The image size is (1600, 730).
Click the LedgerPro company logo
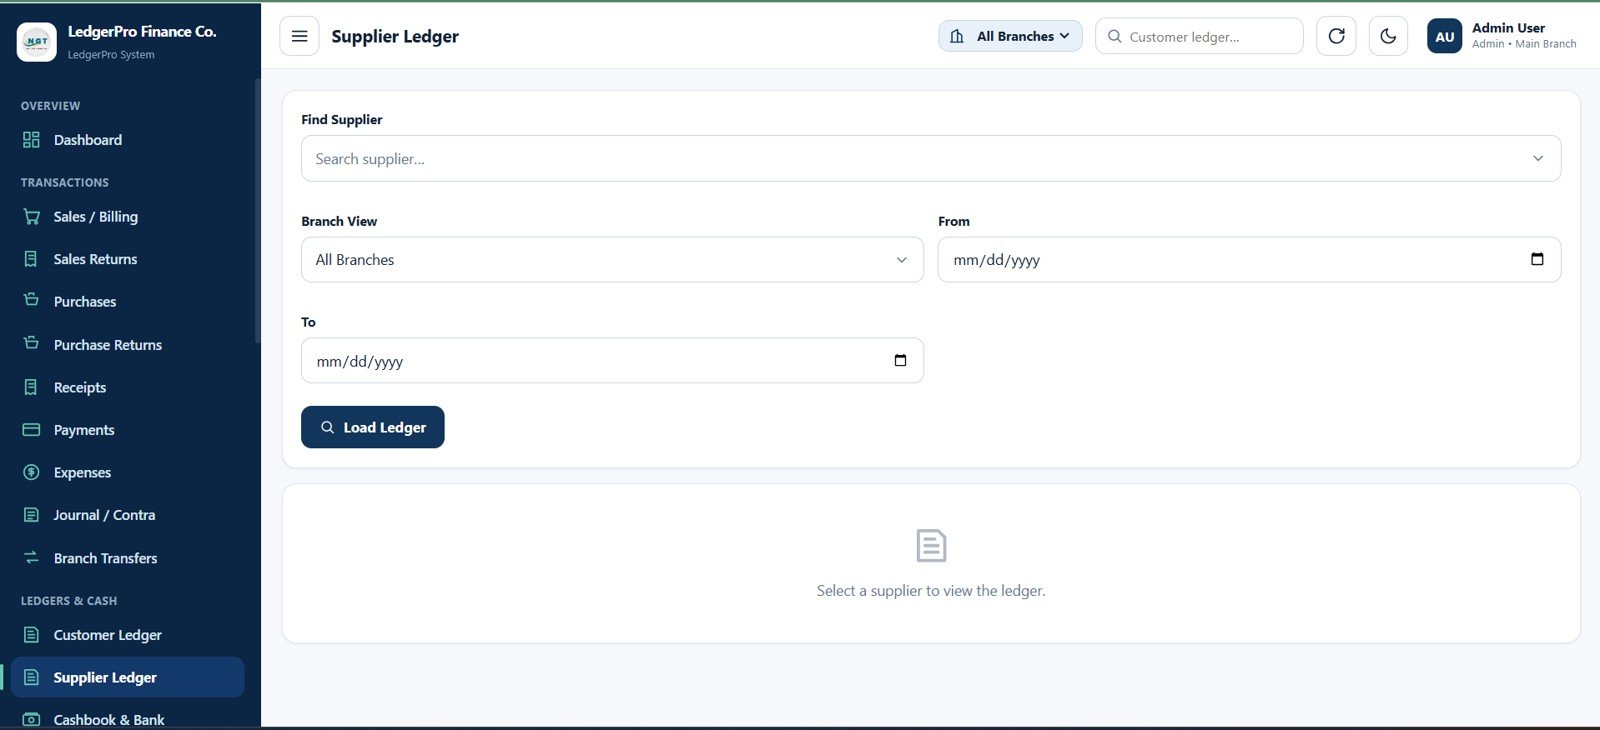37,42
